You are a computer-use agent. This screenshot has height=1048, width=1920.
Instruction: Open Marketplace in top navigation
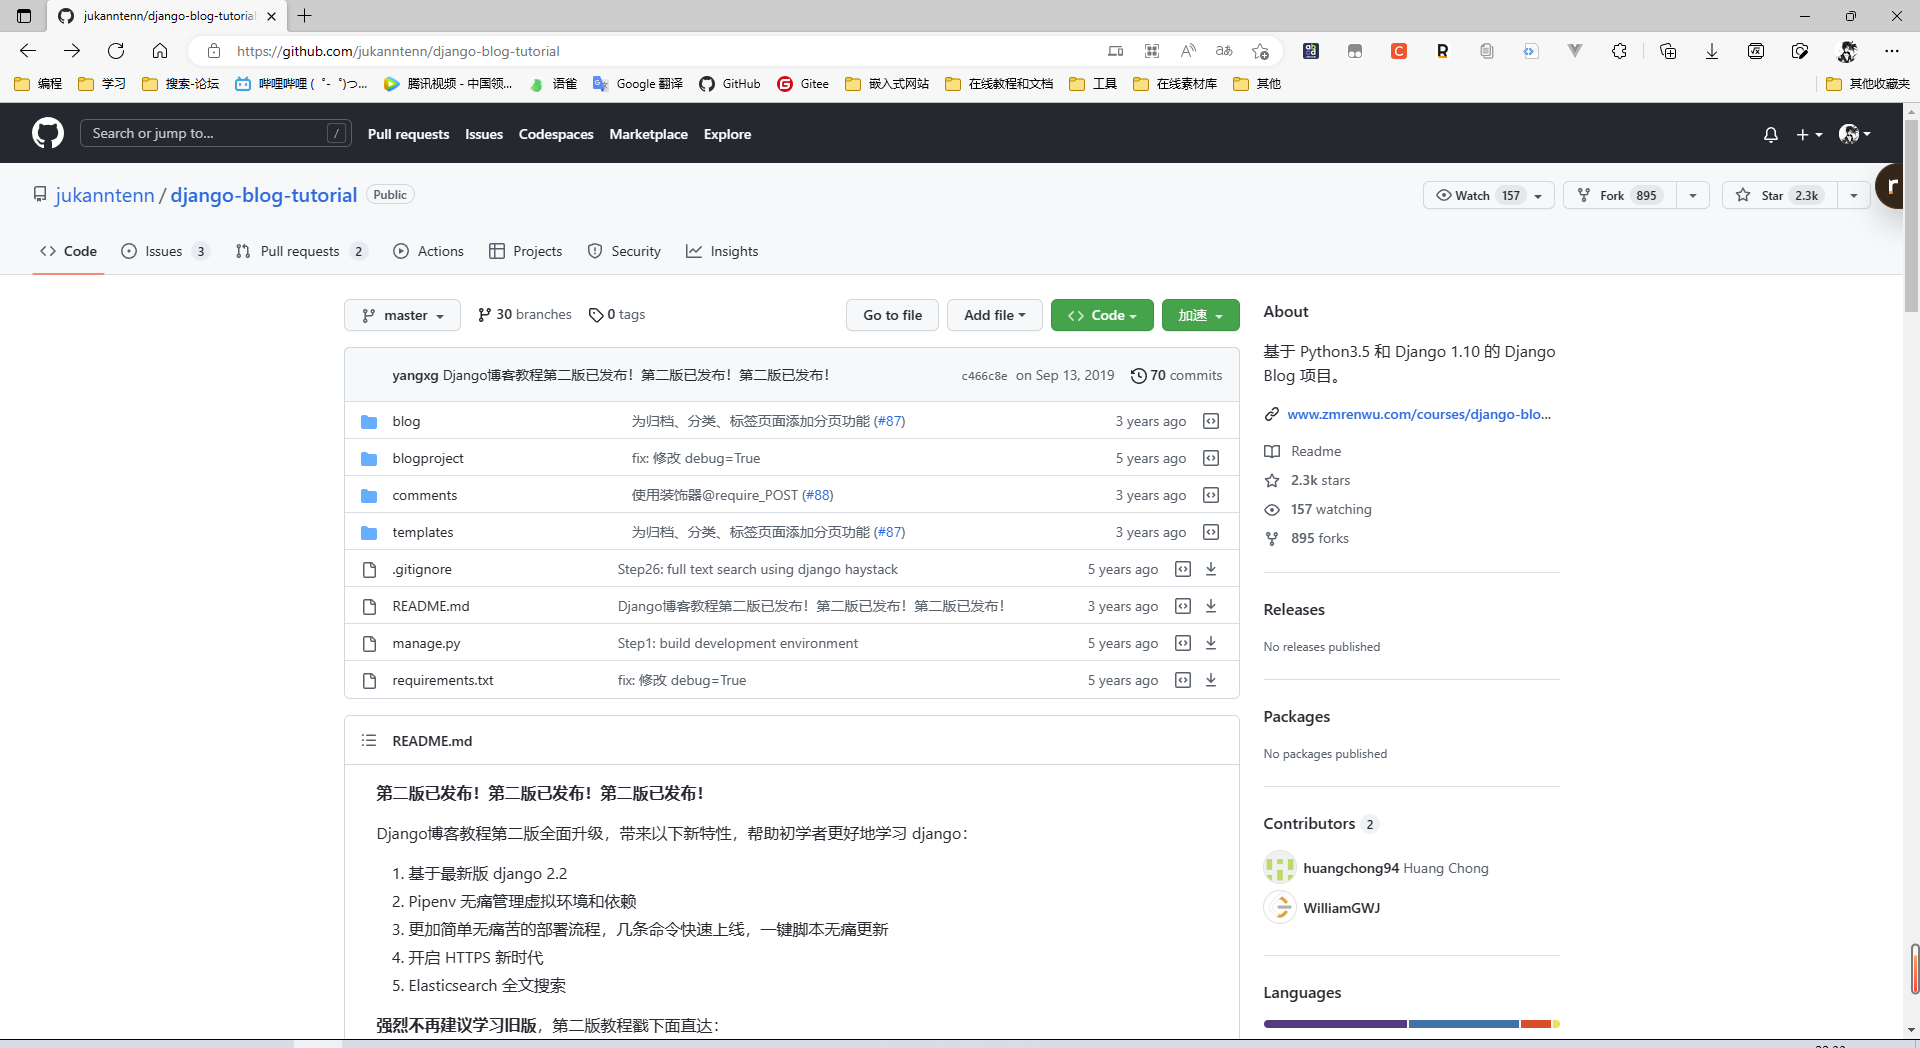[648, 134]
